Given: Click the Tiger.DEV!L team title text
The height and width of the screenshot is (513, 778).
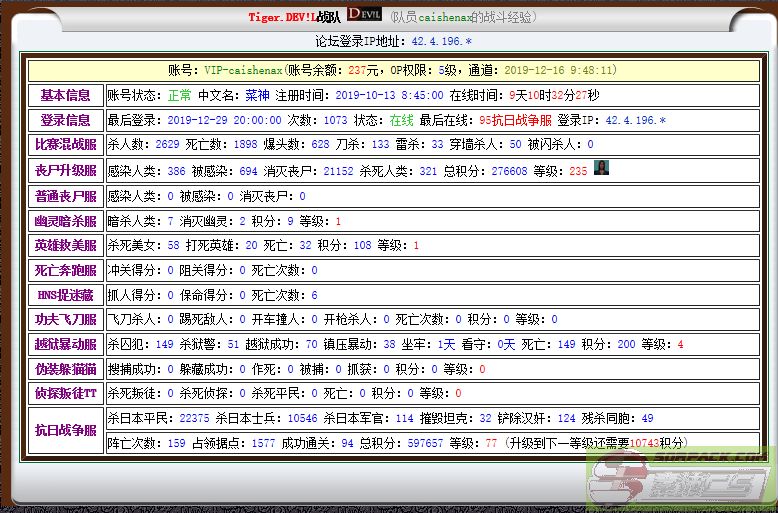Looking at the screenshot, I should click(x=294, y=17).
